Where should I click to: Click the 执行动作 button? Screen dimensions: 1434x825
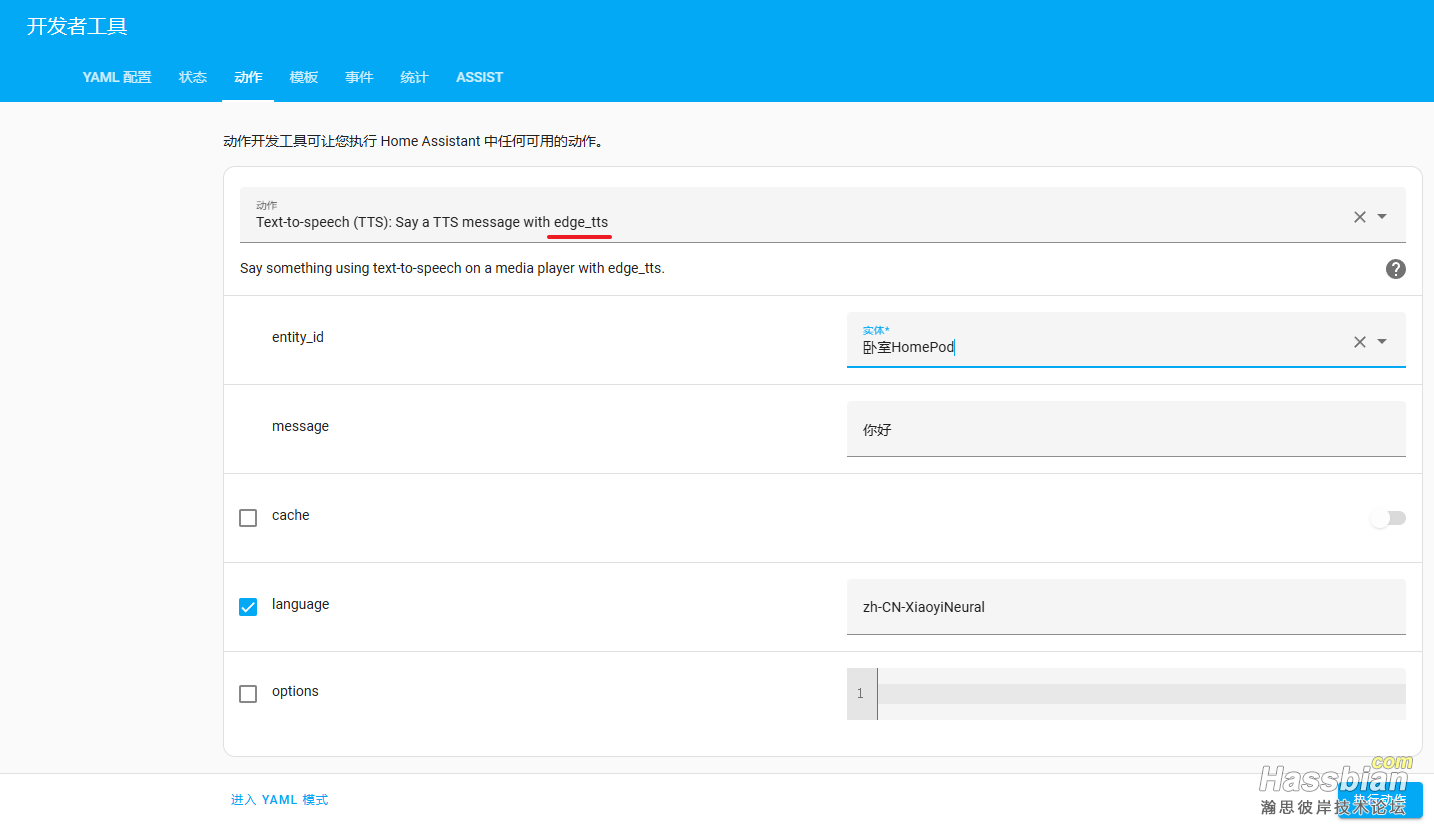pos(1380,800)
